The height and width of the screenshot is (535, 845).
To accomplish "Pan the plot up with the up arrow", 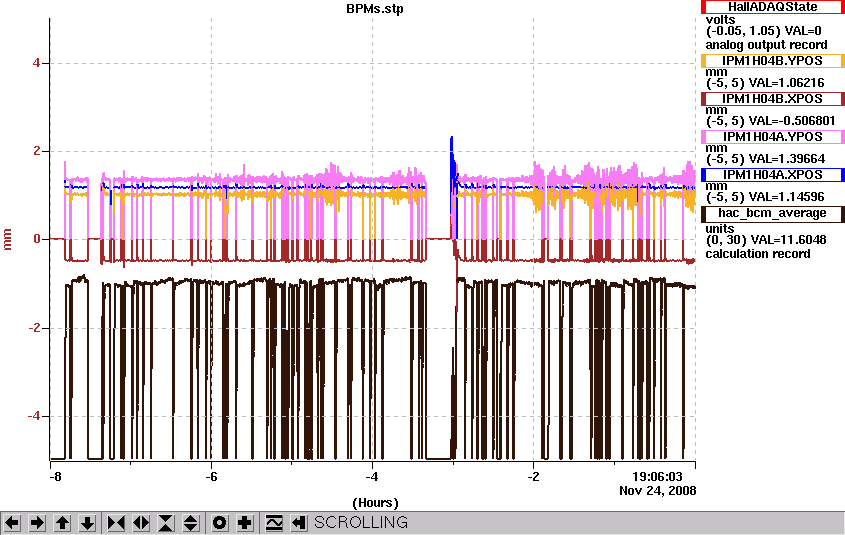I will (62, 523).
